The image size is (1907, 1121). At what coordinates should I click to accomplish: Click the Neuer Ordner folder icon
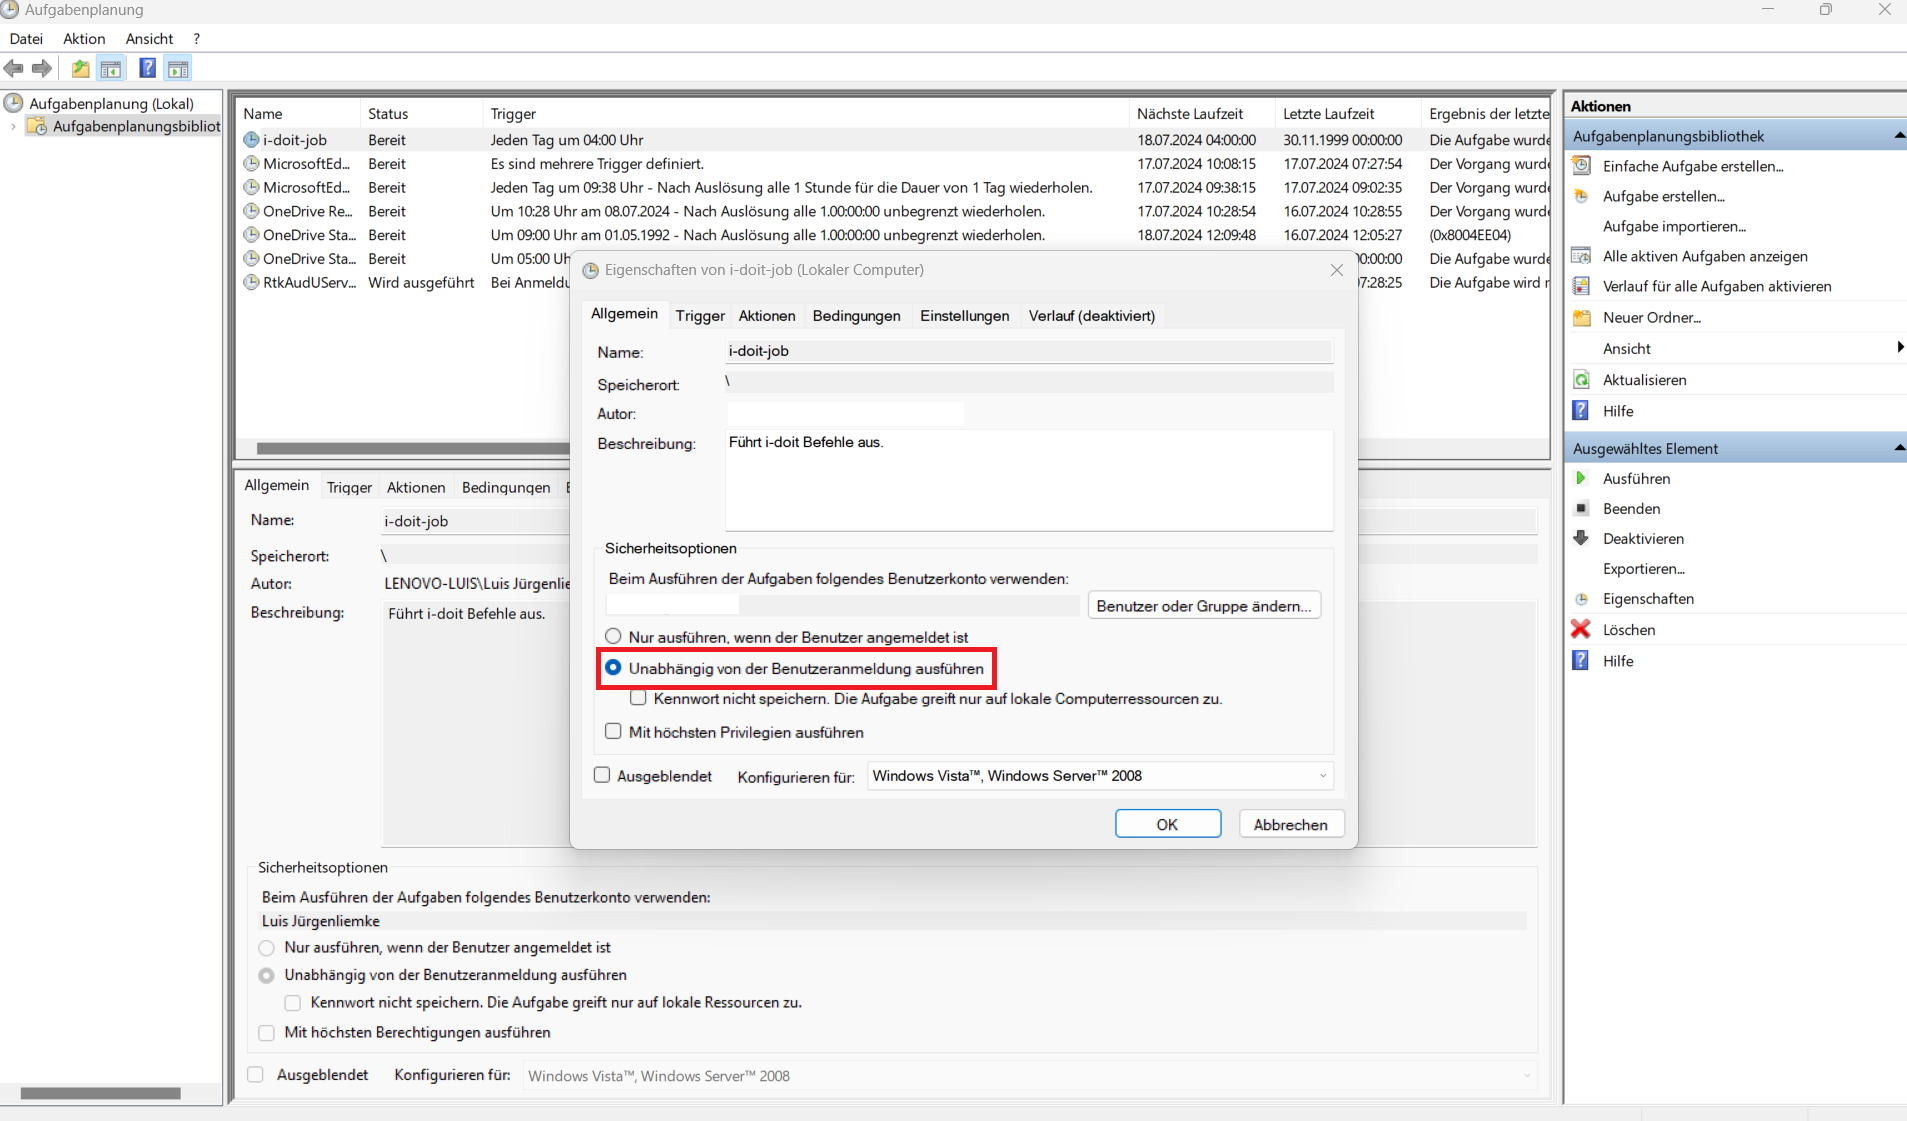pos(1581,318)
